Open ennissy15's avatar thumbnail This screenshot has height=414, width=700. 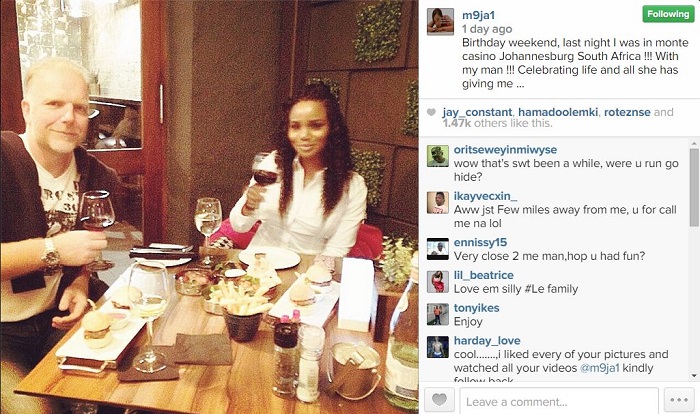click(438, 249)
